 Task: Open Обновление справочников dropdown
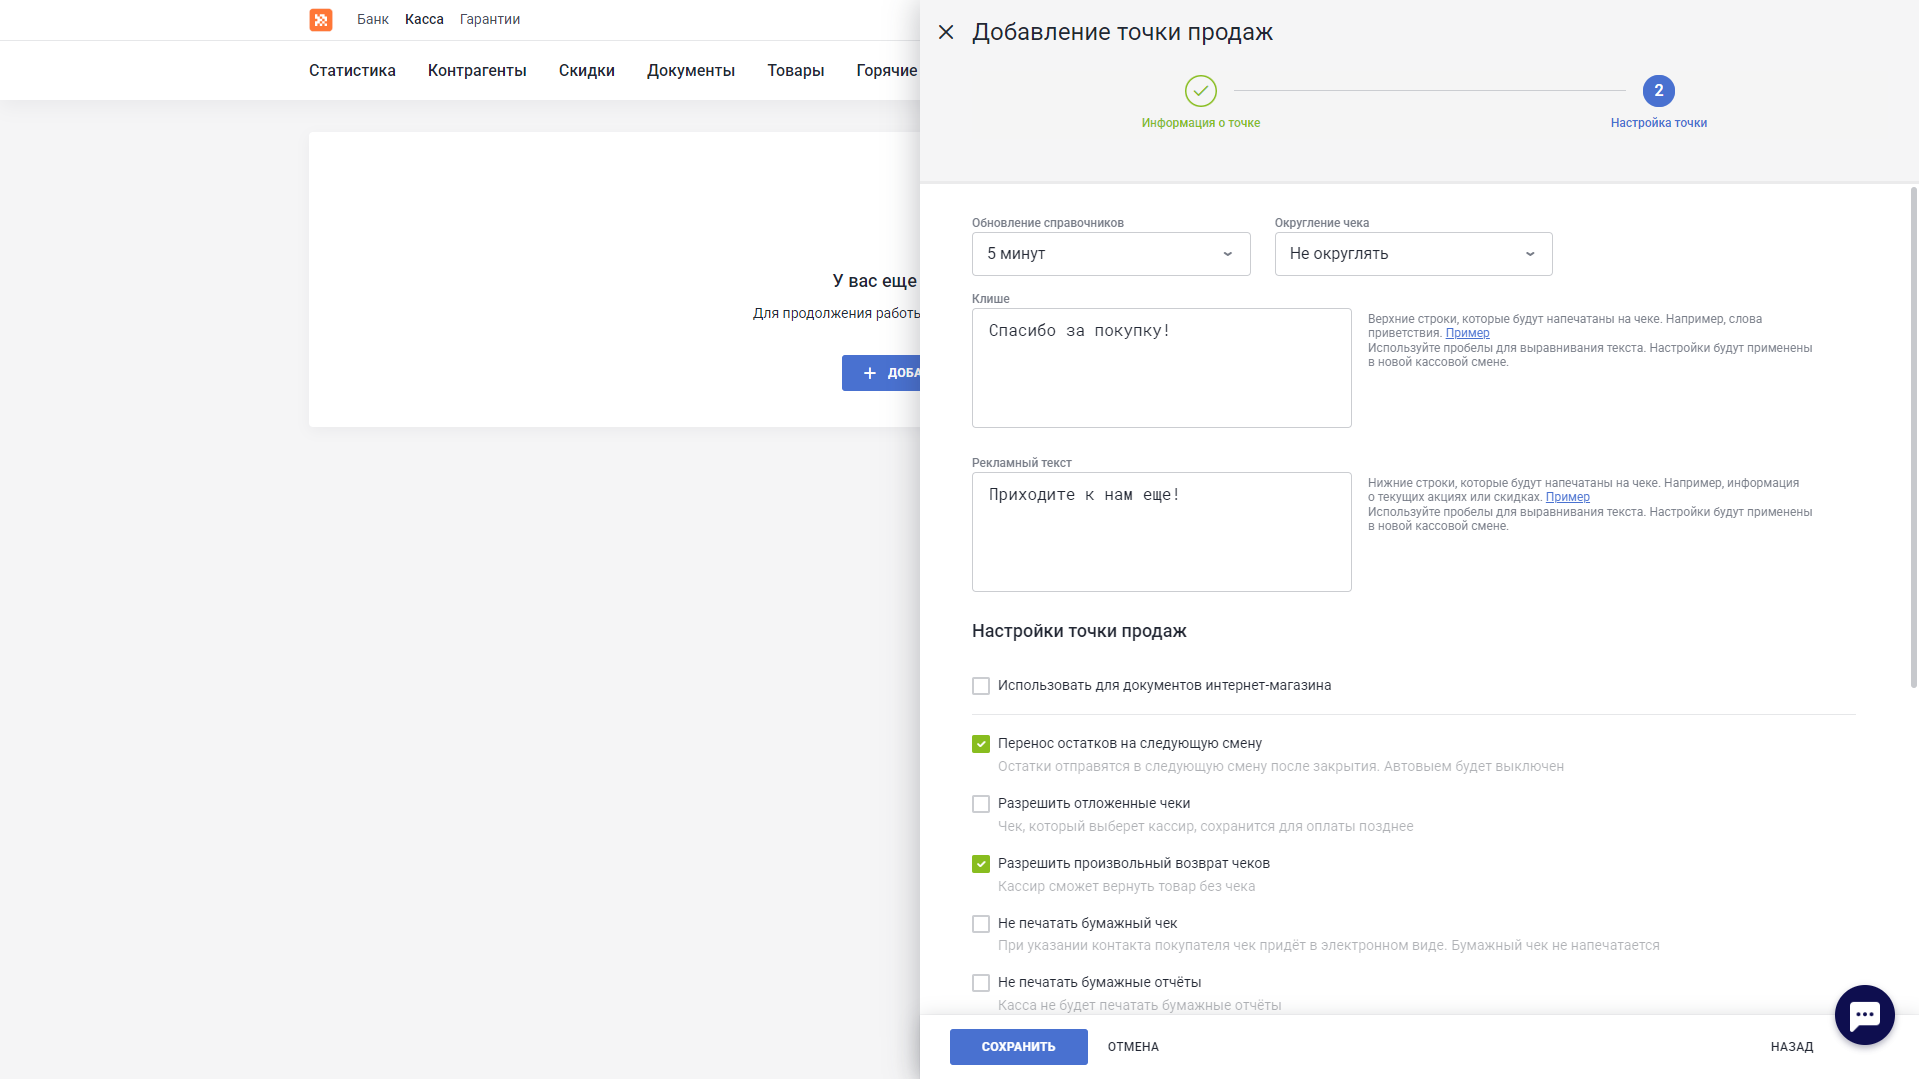(x=1110, y=254)
